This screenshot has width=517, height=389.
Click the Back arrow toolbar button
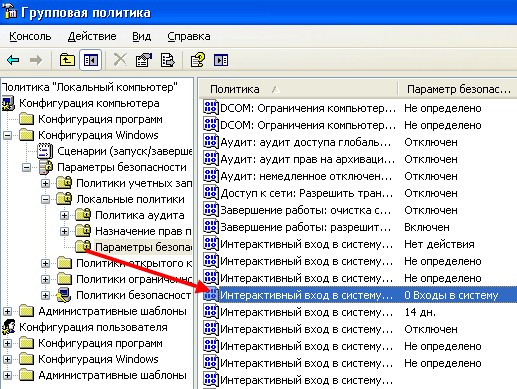coord(13,60)
